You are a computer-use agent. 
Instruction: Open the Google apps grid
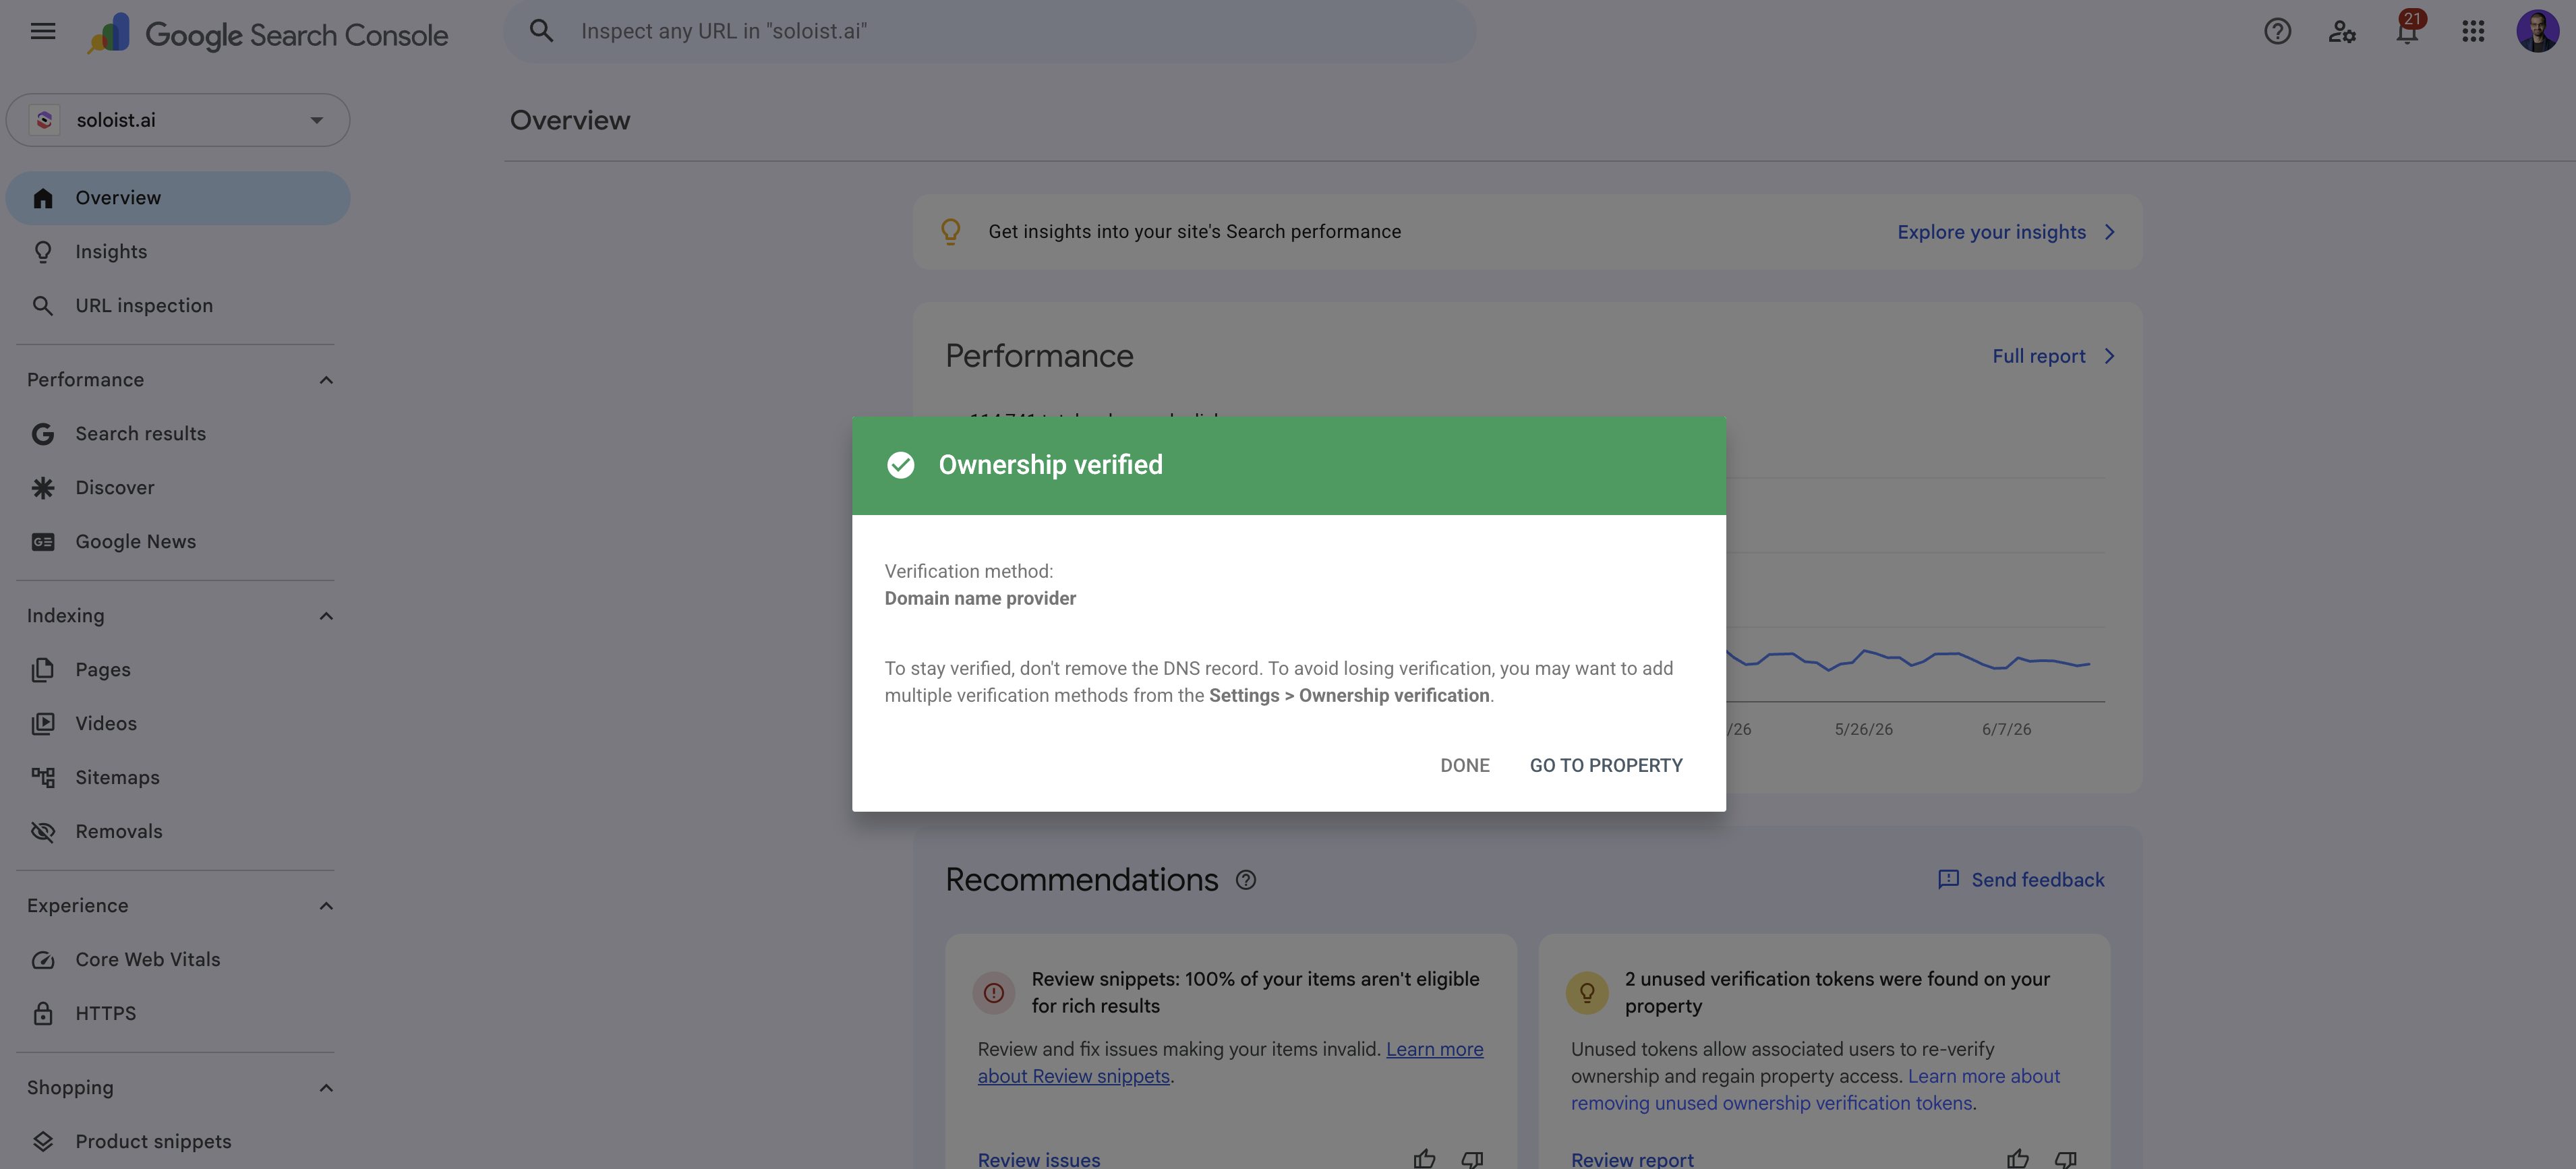point(2472,31)
